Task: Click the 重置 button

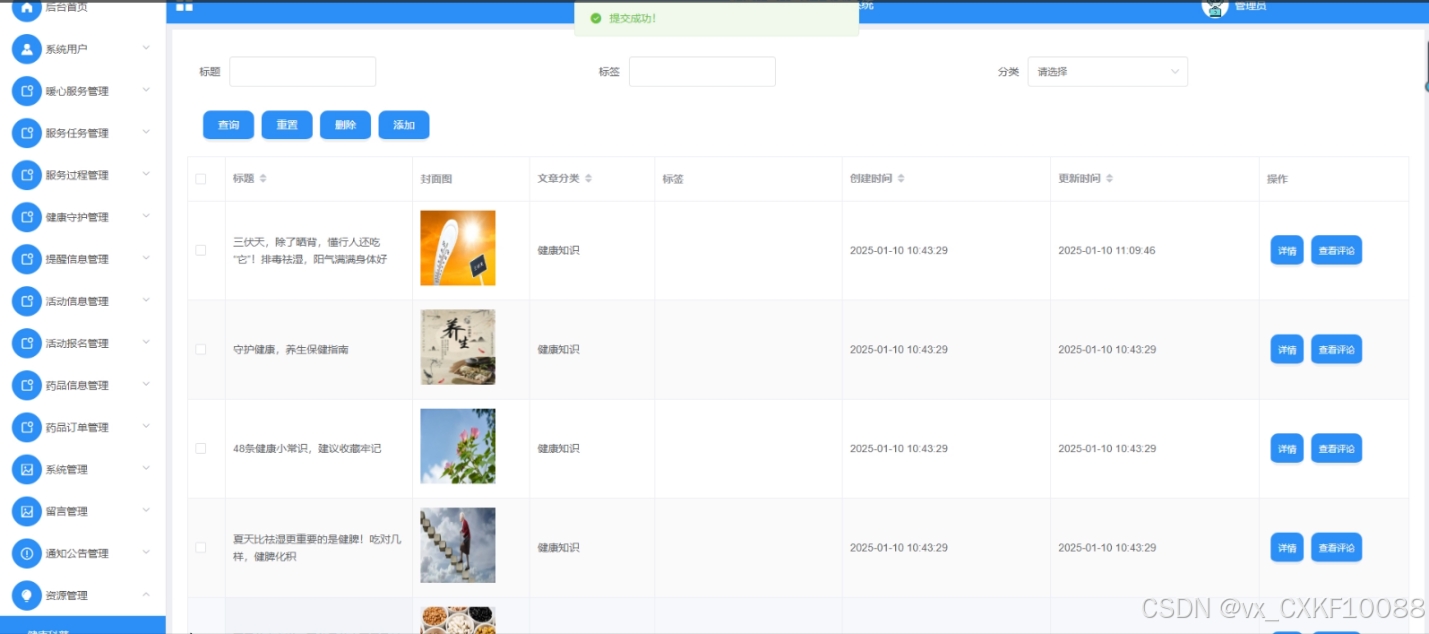Action: click(287, 125)
